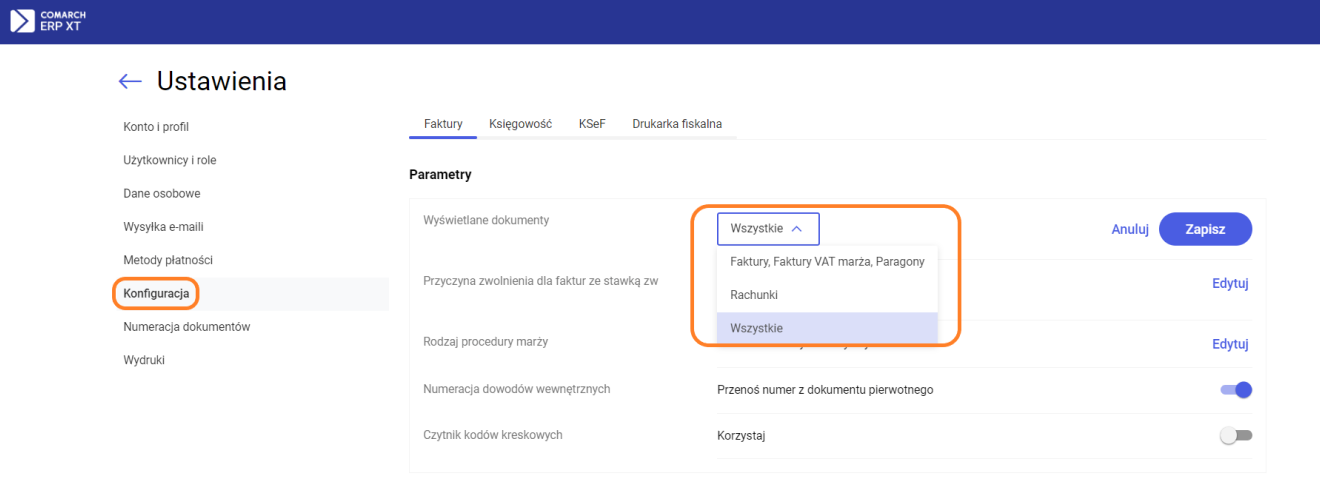The height and width of the screenshot is (481, 1320).
Task: Enable the Czytnik kodów kreskowych toggle
Action: click(x=1236, y=436)
